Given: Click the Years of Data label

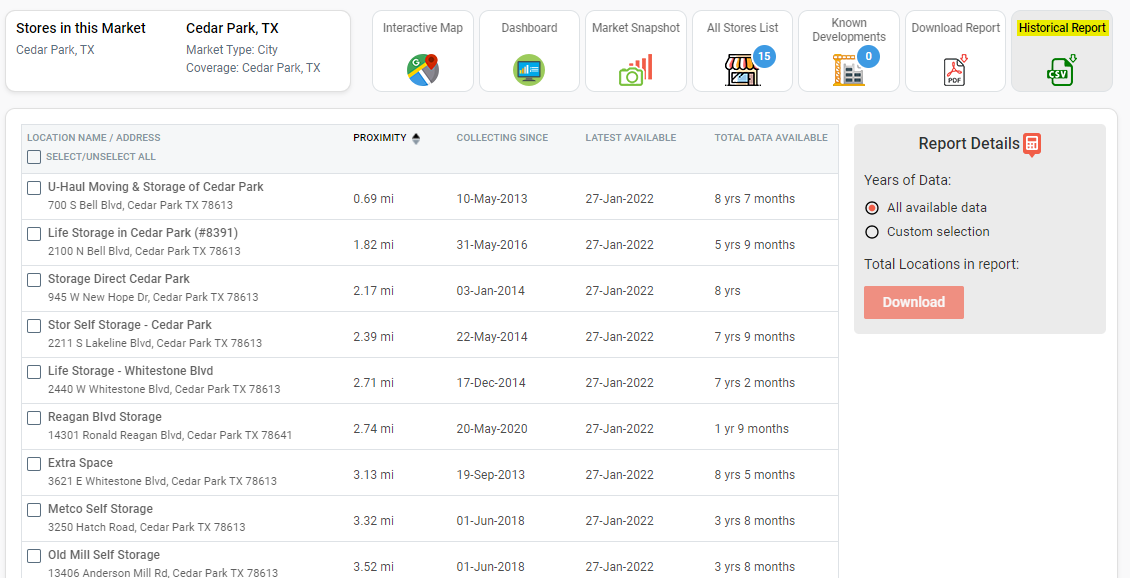Looking at the screenshot, I should [907, 180].
